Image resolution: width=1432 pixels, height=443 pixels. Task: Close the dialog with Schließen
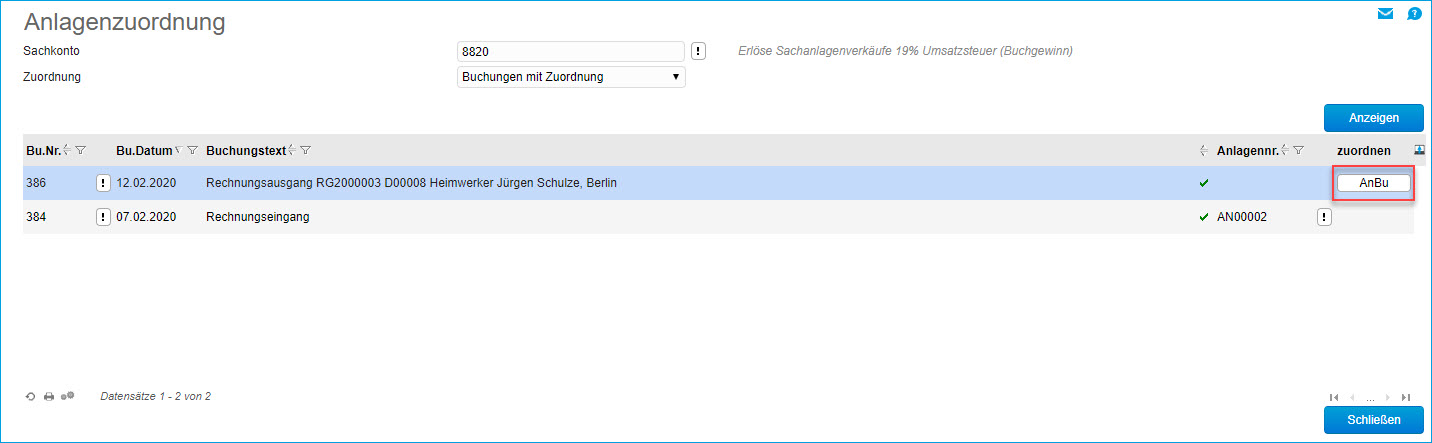tap(1373, 420)
